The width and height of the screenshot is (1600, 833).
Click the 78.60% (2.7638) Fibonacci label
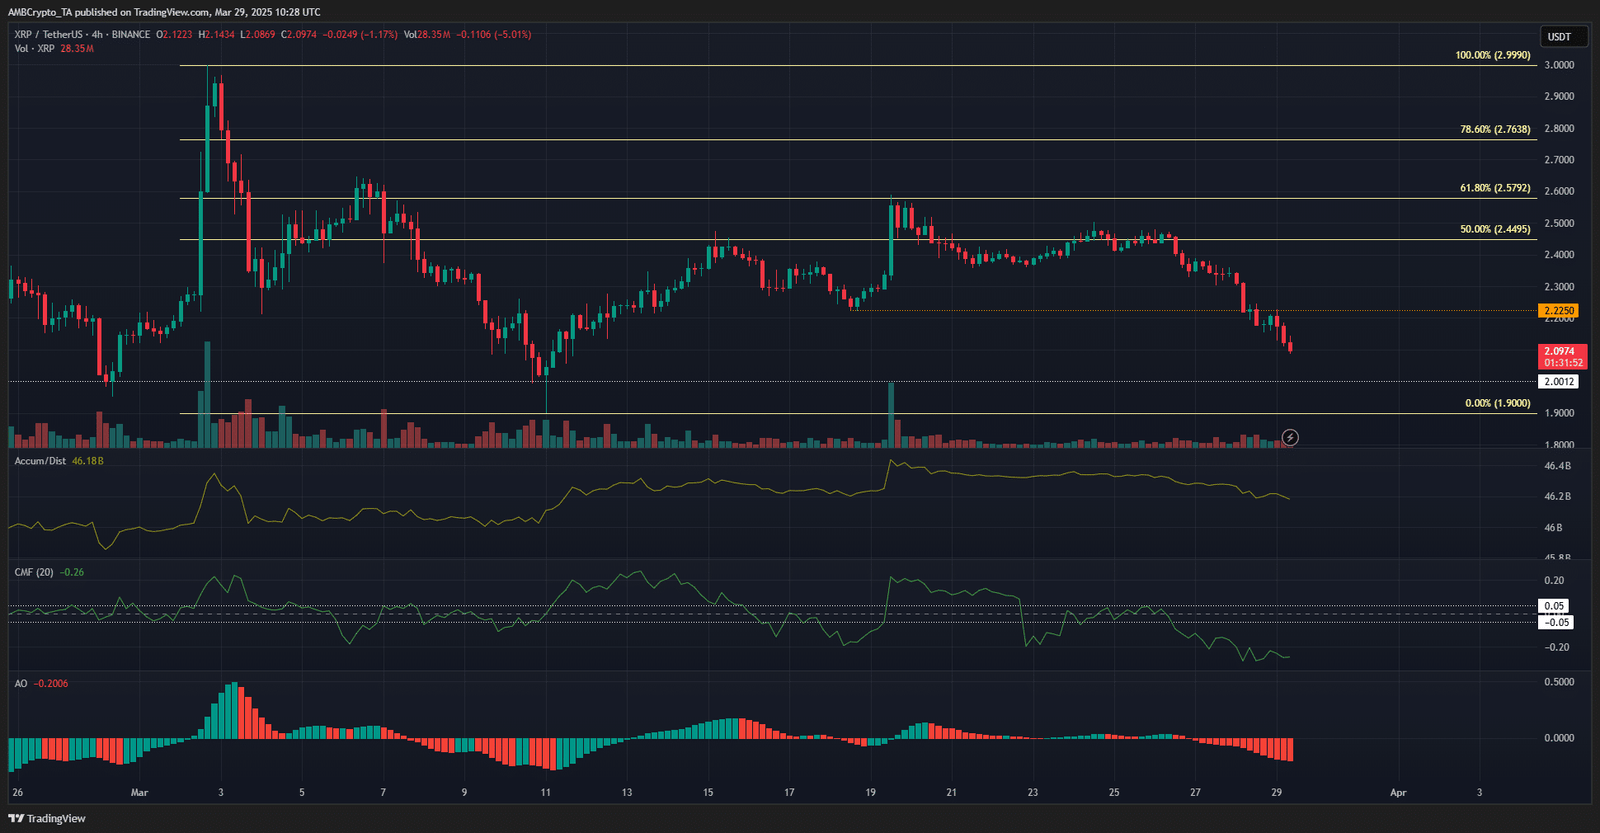(1494, 130)
